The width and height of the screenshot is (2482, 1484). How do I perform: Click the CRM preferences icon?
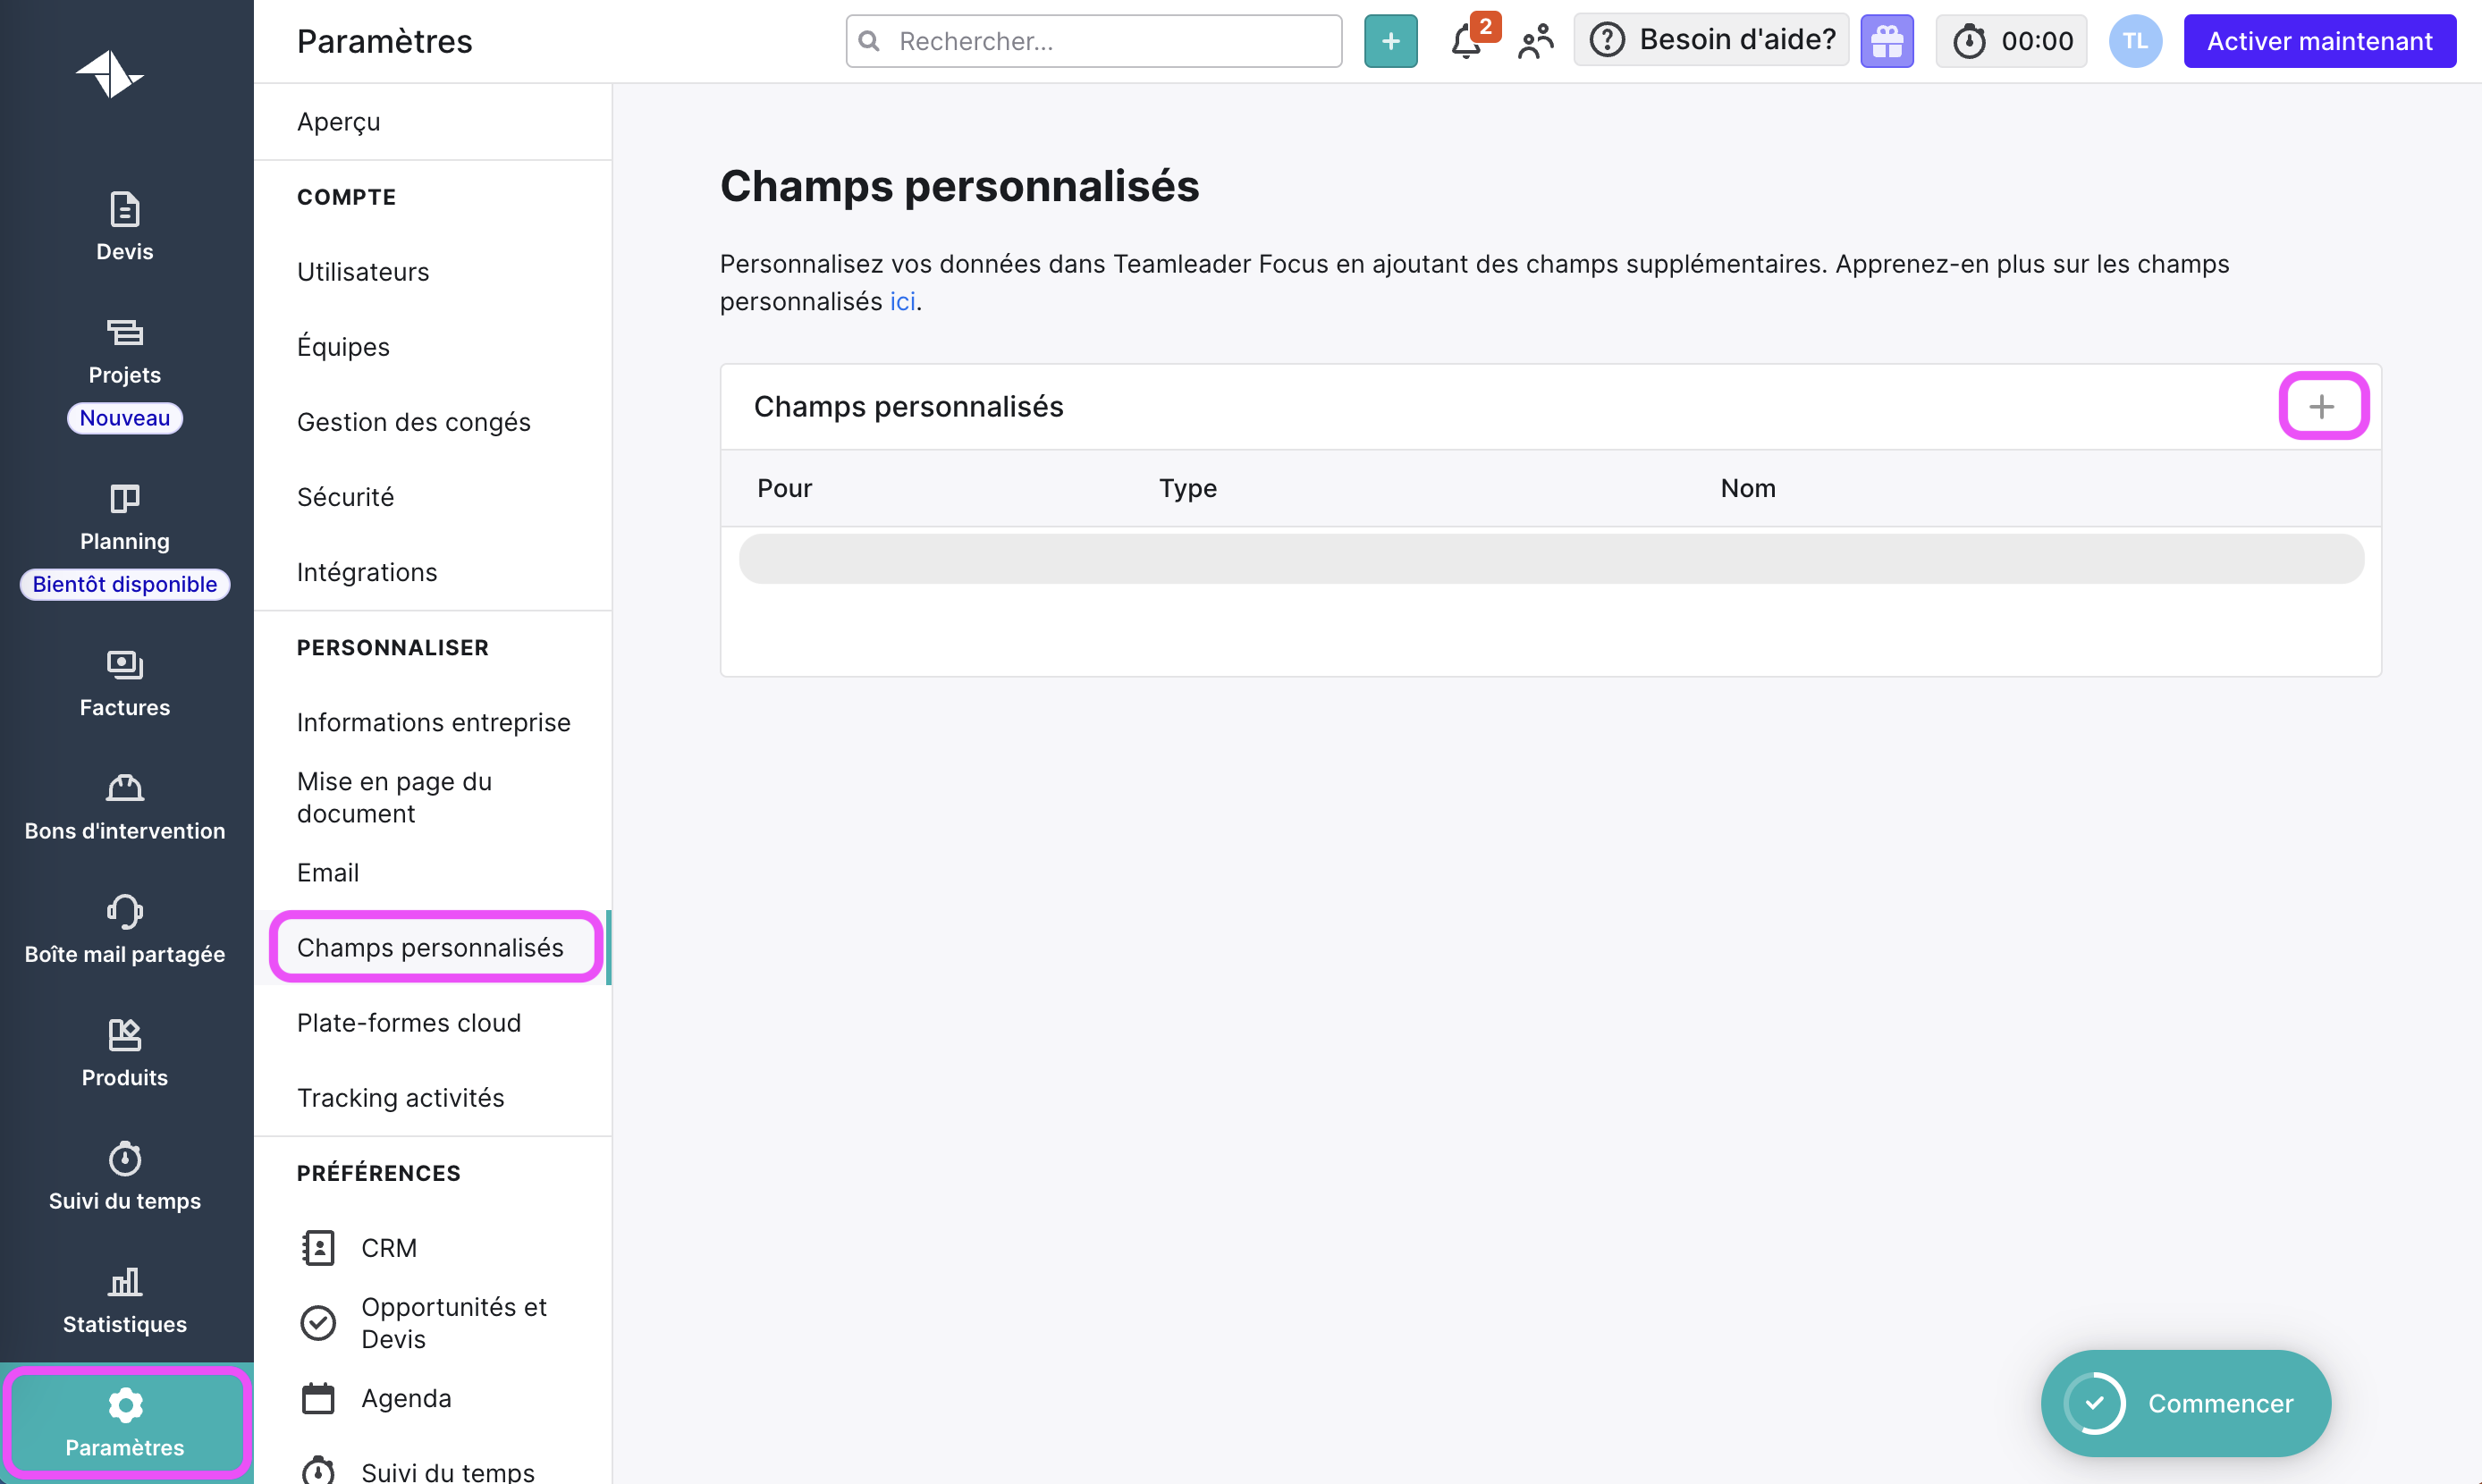(x=318, y=1248)
